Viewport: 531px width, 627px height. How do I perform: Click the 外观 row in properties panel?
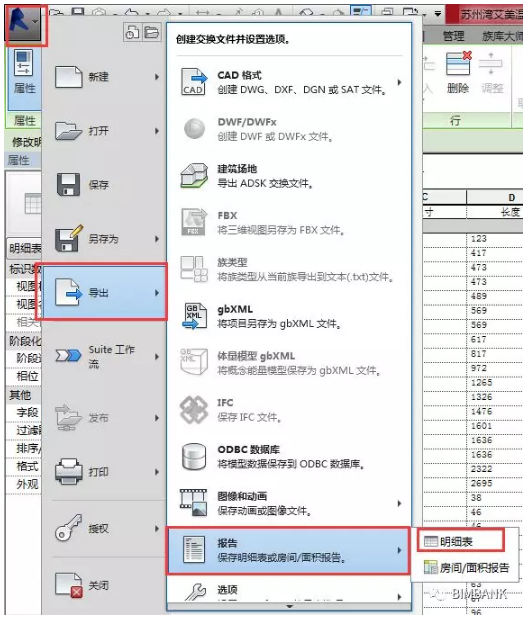24,484
